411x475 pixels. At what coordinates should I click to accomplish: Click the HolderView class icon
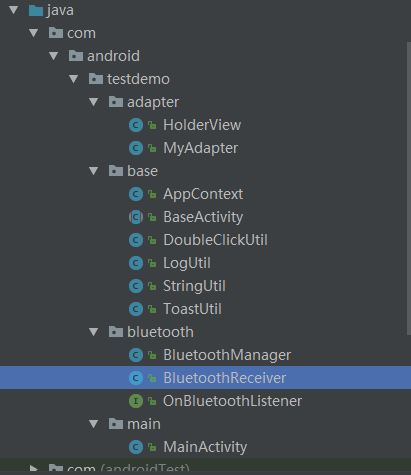pos(136,125)
